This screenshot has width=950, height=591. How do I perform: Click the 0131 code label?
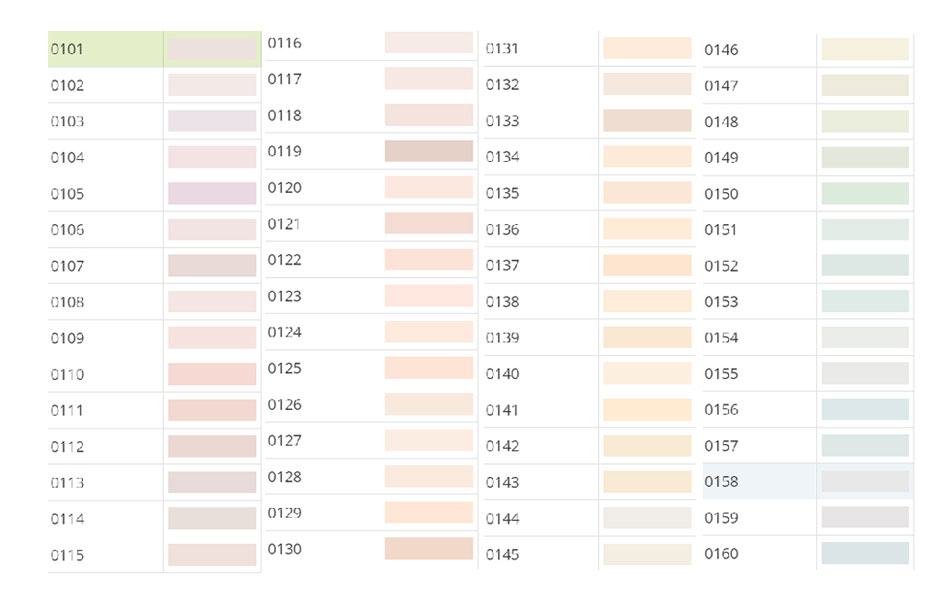coord(503,49)
